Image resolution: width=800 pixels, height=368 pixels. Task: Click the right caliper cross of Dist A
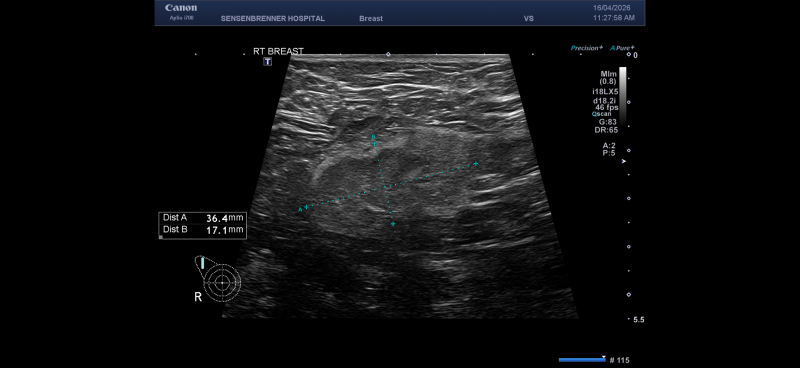tap(476, 164)
